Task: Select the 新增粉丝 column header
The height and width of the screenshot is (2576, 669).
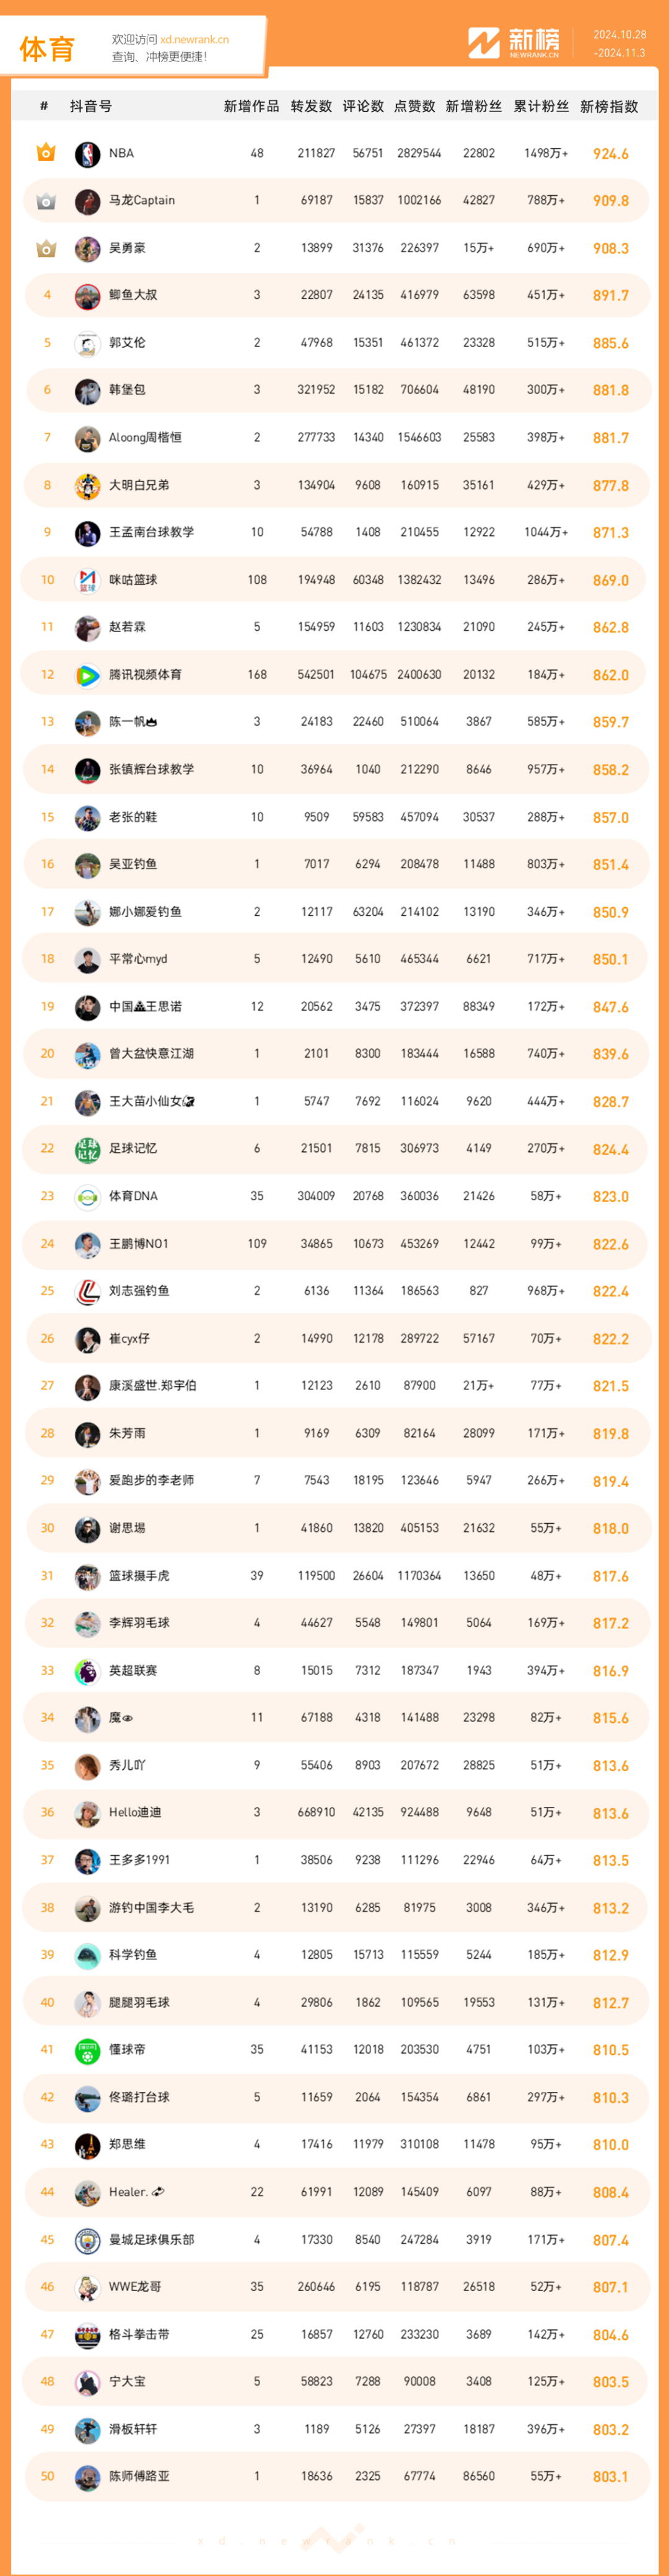Action: pos(473,107)
